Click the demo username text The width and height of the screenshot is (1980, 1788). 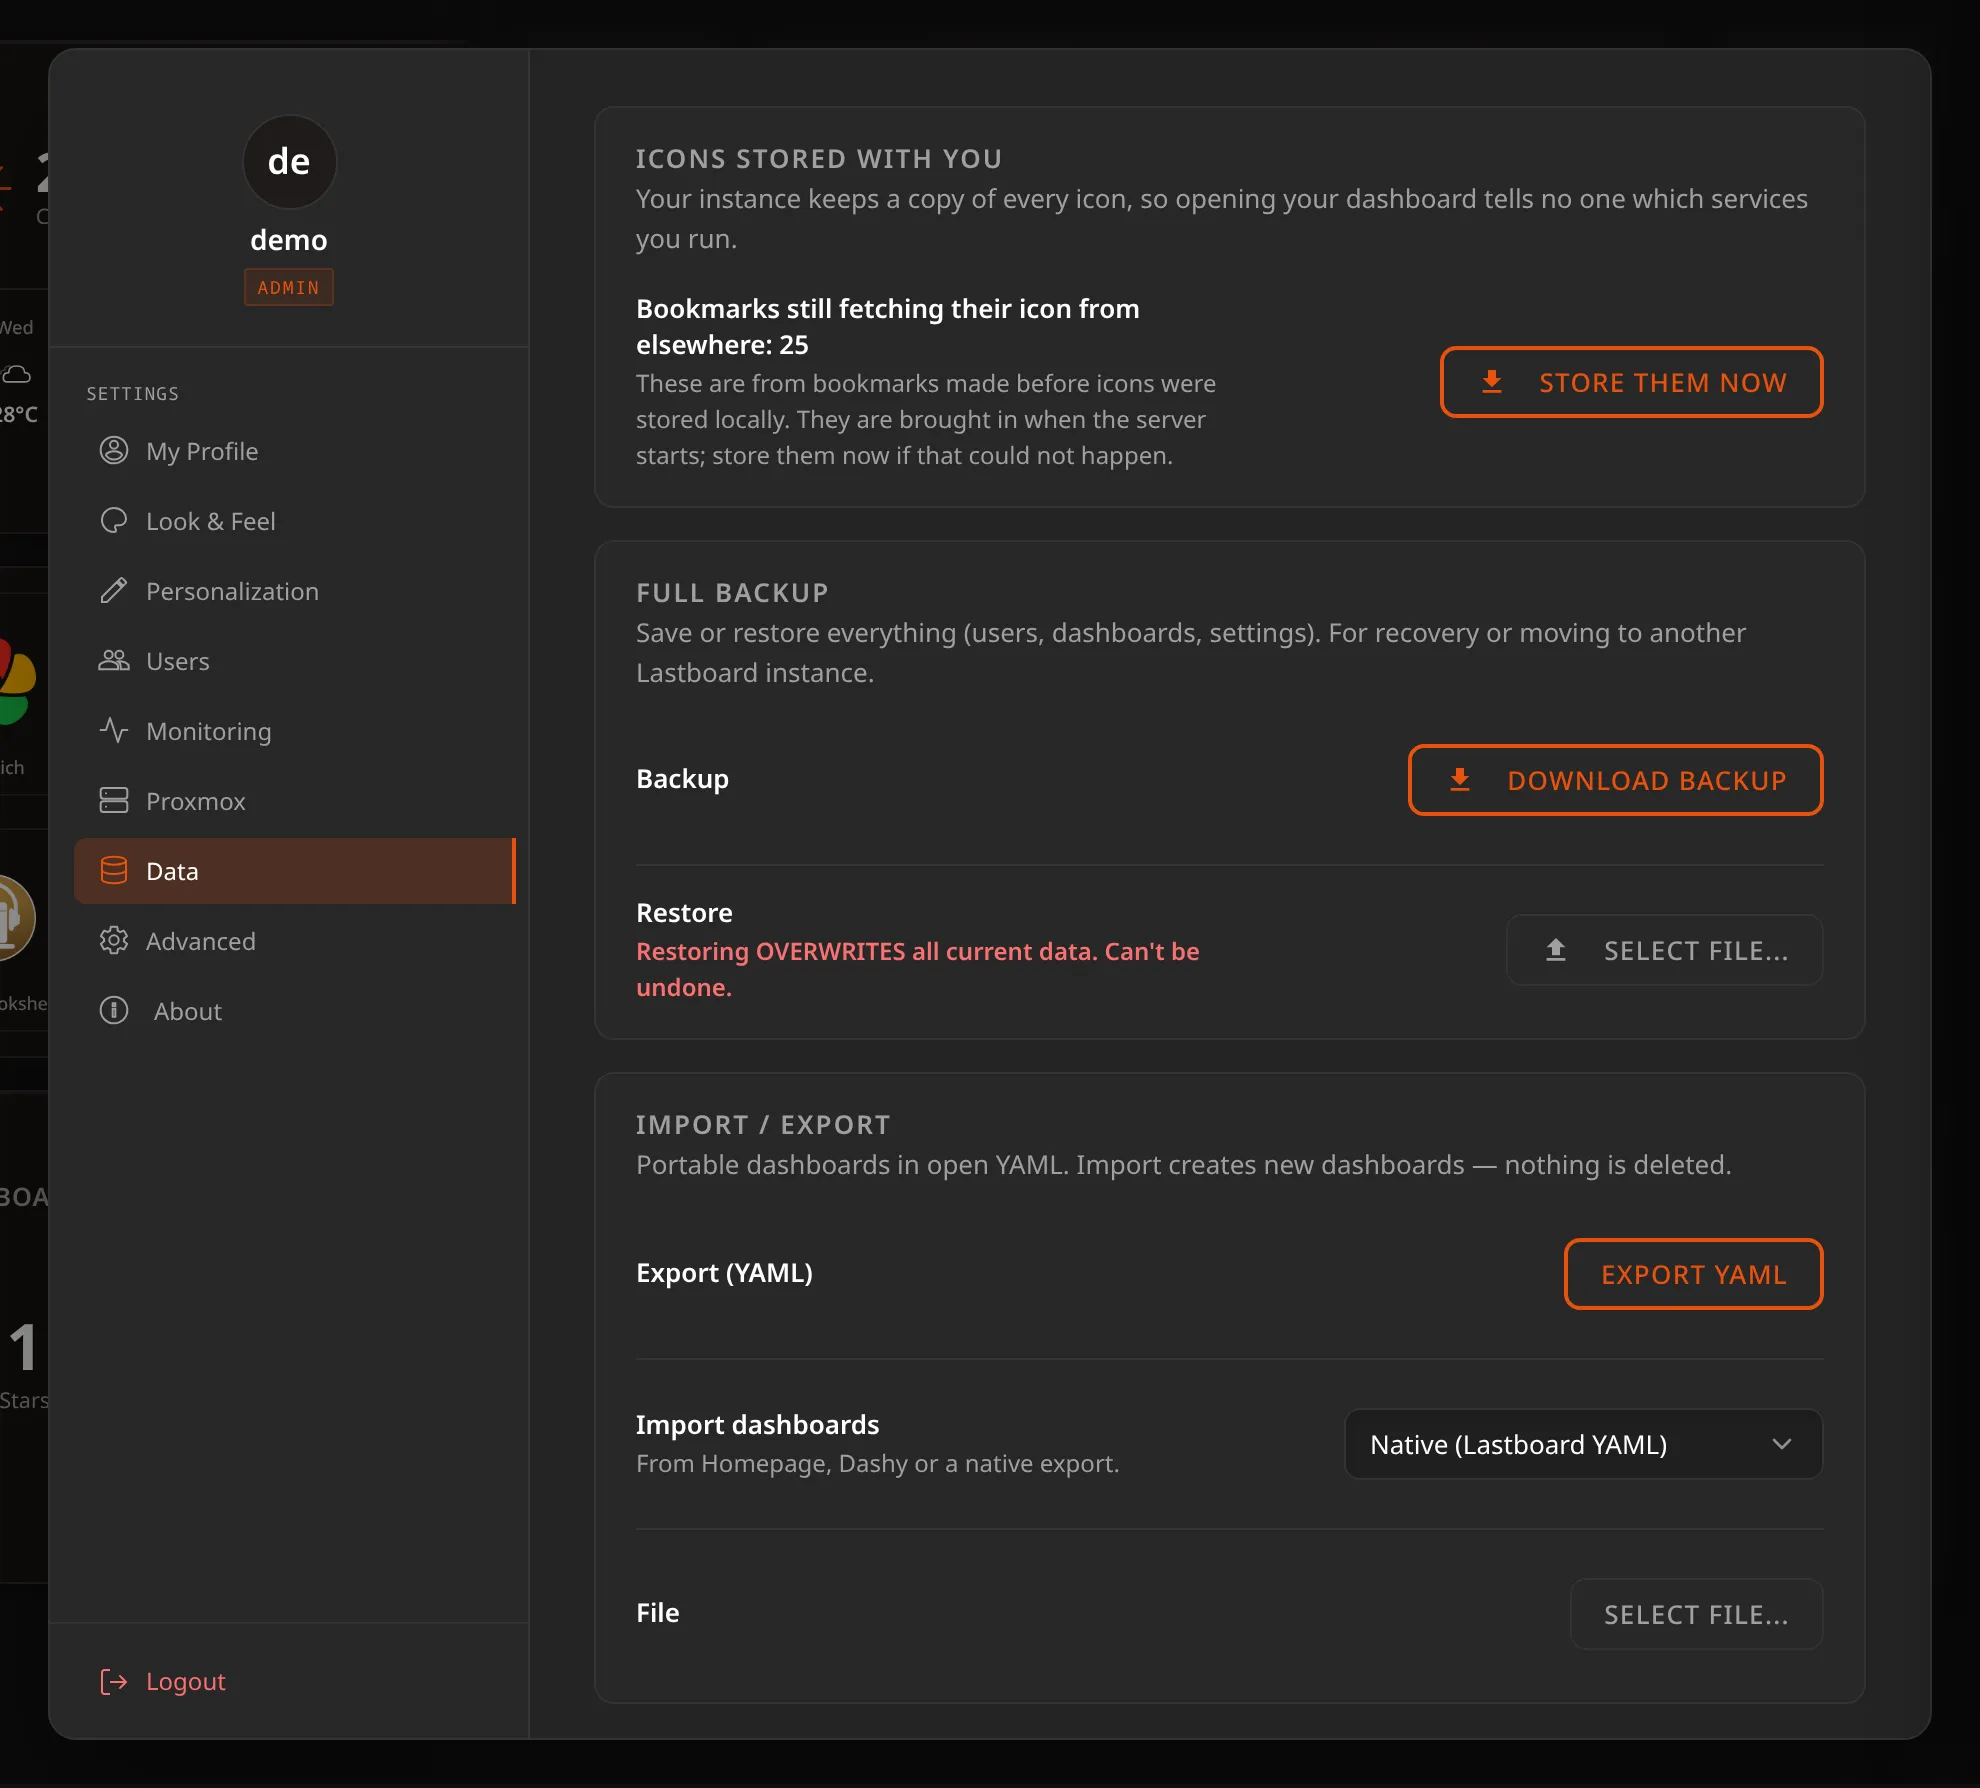pyautogui.click(x=288, y=240)
